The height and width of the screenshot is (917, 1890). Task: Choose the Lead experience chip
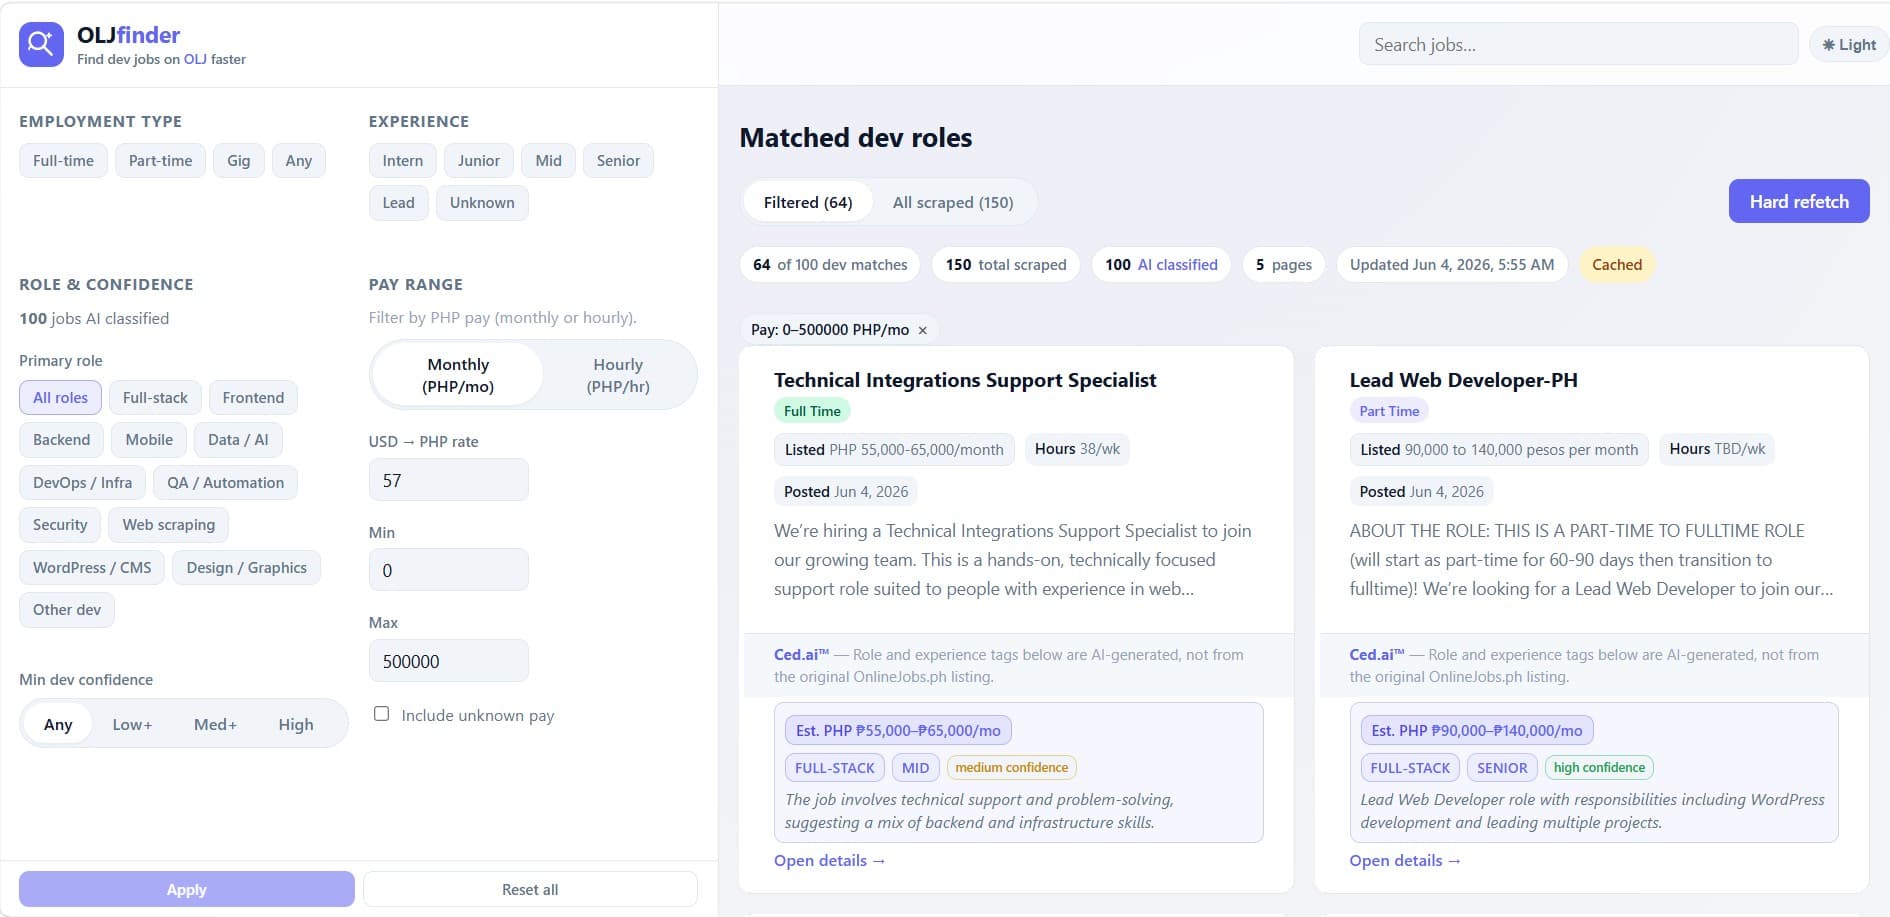[x=398, y=203]
